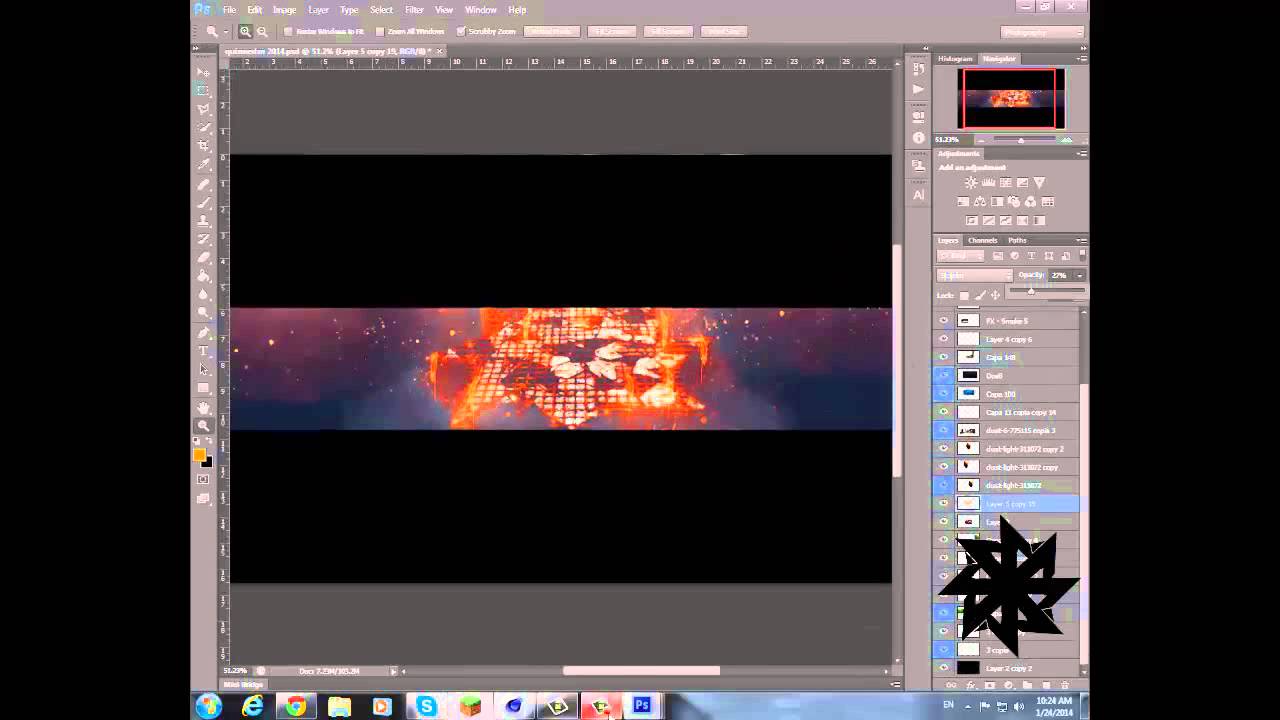This screenshot has width=1280, height=720.
Task: Click the Print Size button
Action: [x=725, y=32]
